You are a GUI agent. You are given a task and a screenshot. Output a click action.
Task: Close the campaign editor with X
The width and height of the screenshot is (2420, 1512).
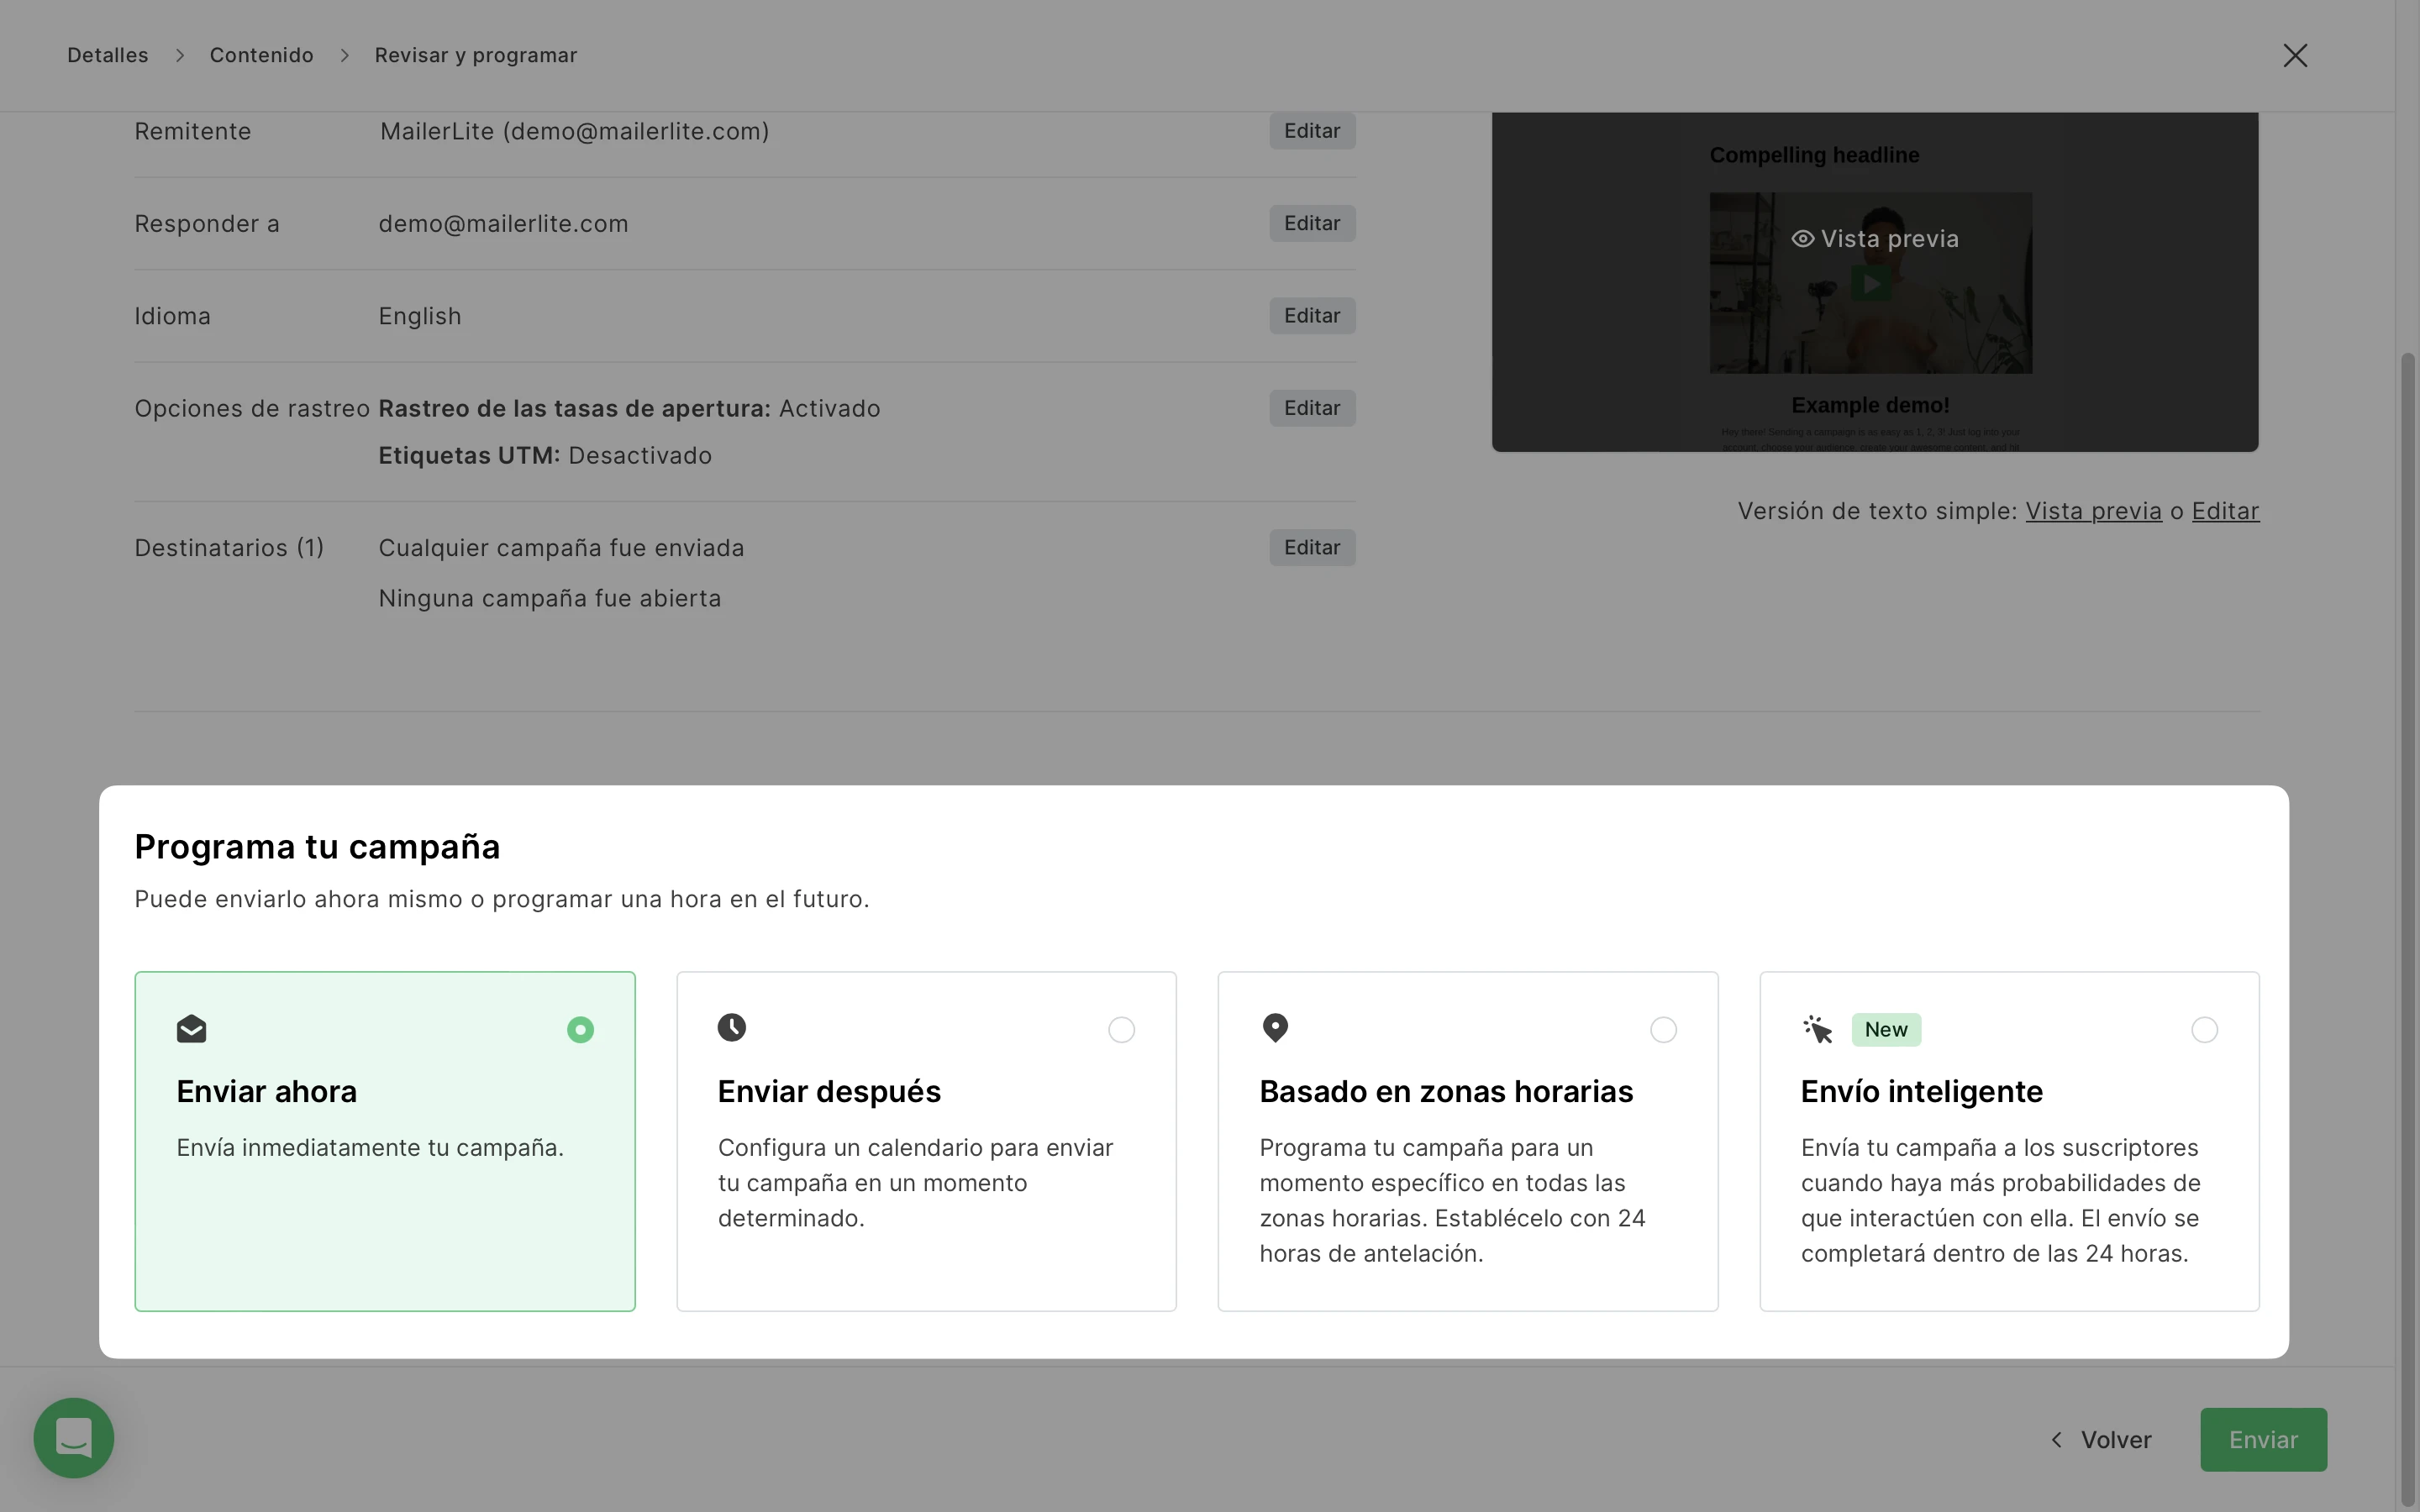tap(2295, 56)
